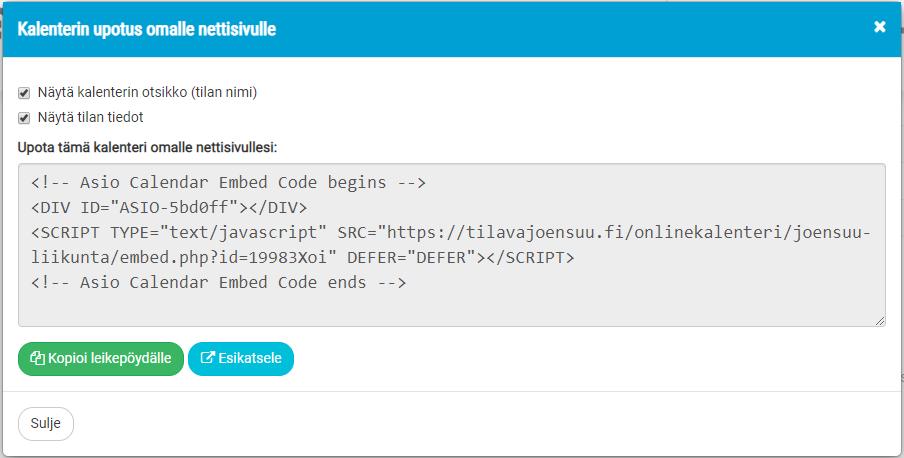Image resolution: width=904 pixels, height=458 pixels.
Task: Copy embed code with Kopioi leikepöydälle
Action: [x=101, y=359]
